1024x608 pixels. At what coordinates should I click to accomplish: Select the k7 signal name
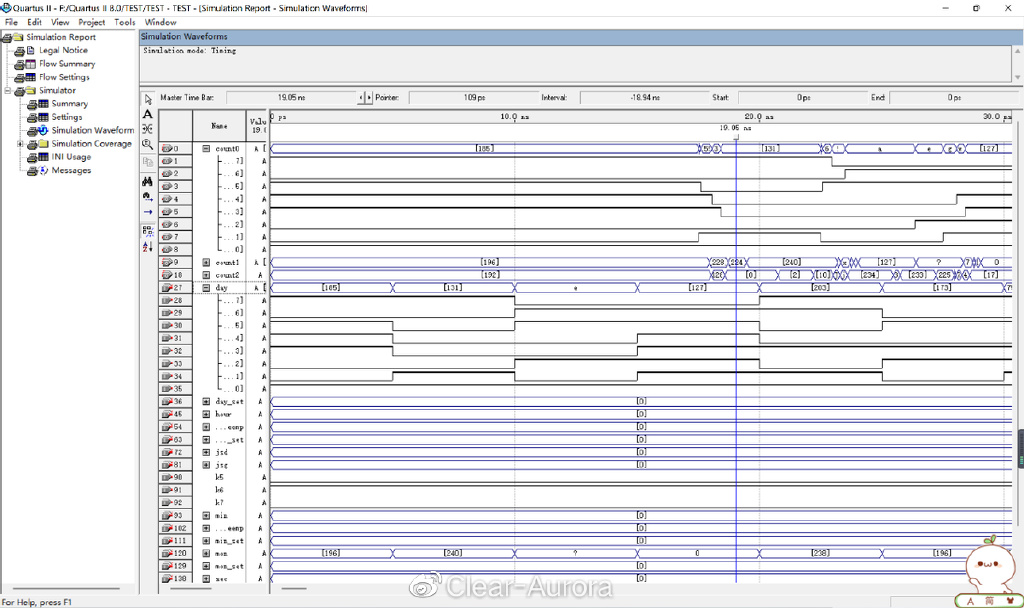(x=219, y=503)
